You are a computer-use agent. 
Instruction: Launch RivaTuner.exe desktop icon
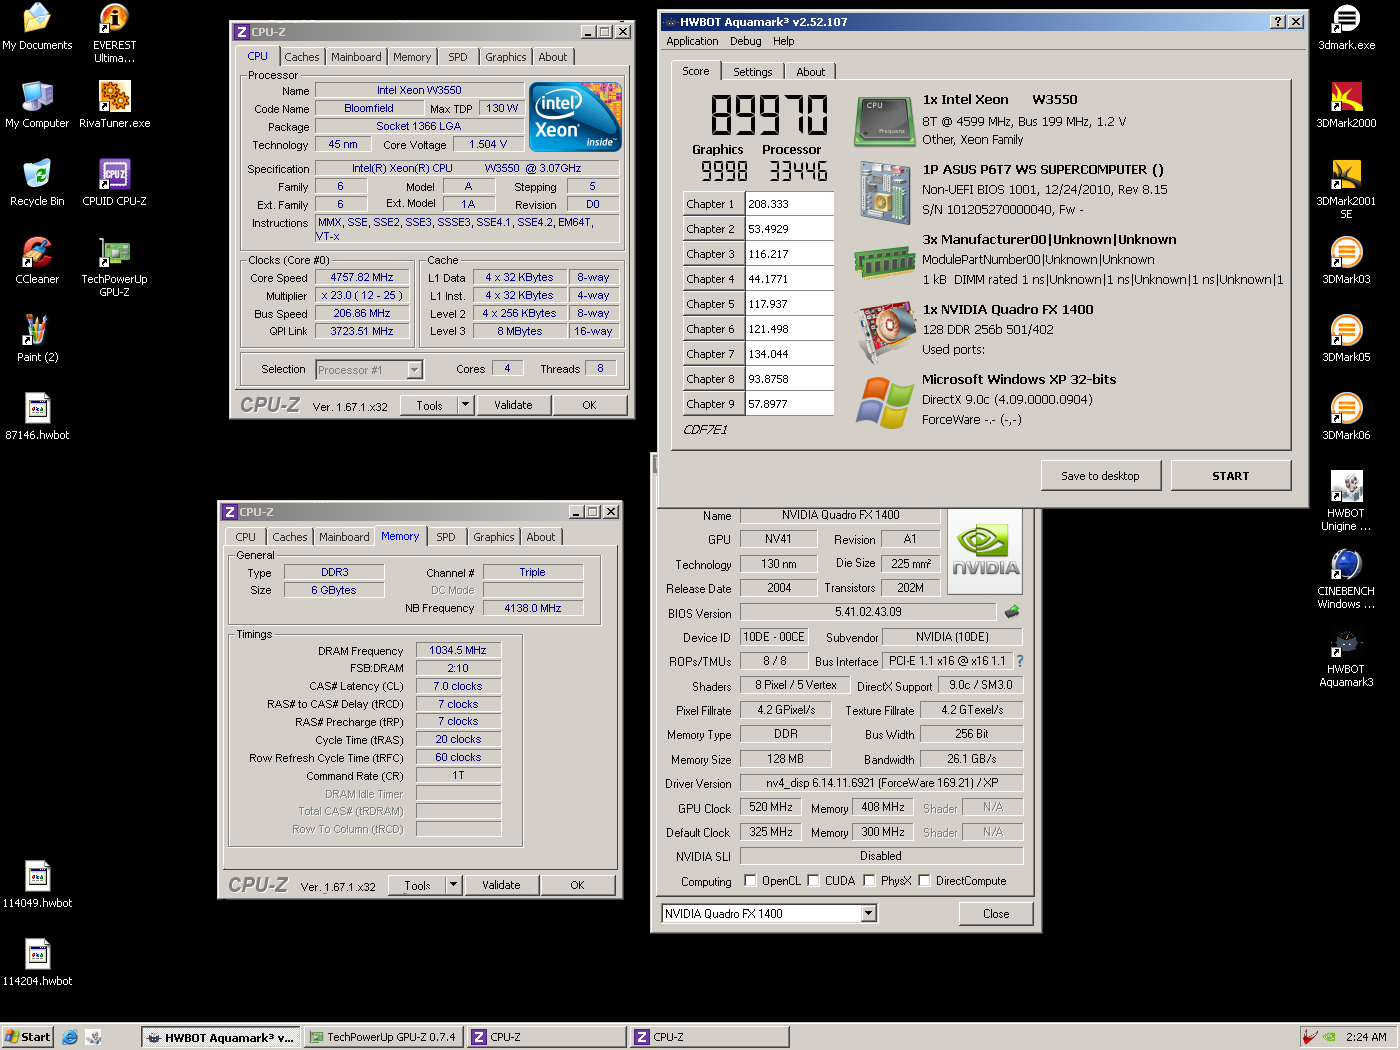pyautogui.click(x=115, y=104)
